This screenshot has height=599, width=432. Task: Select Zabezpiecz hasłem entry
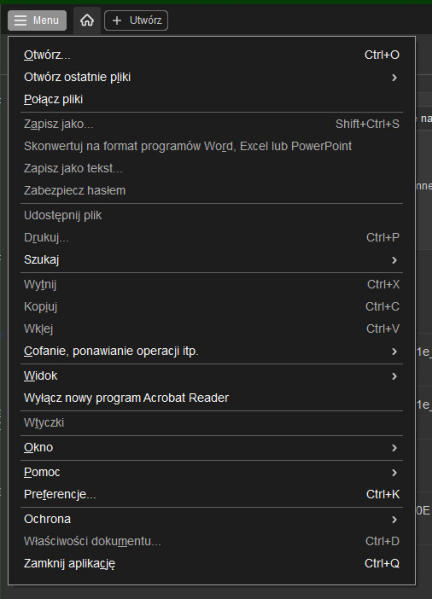coord(212,191)
